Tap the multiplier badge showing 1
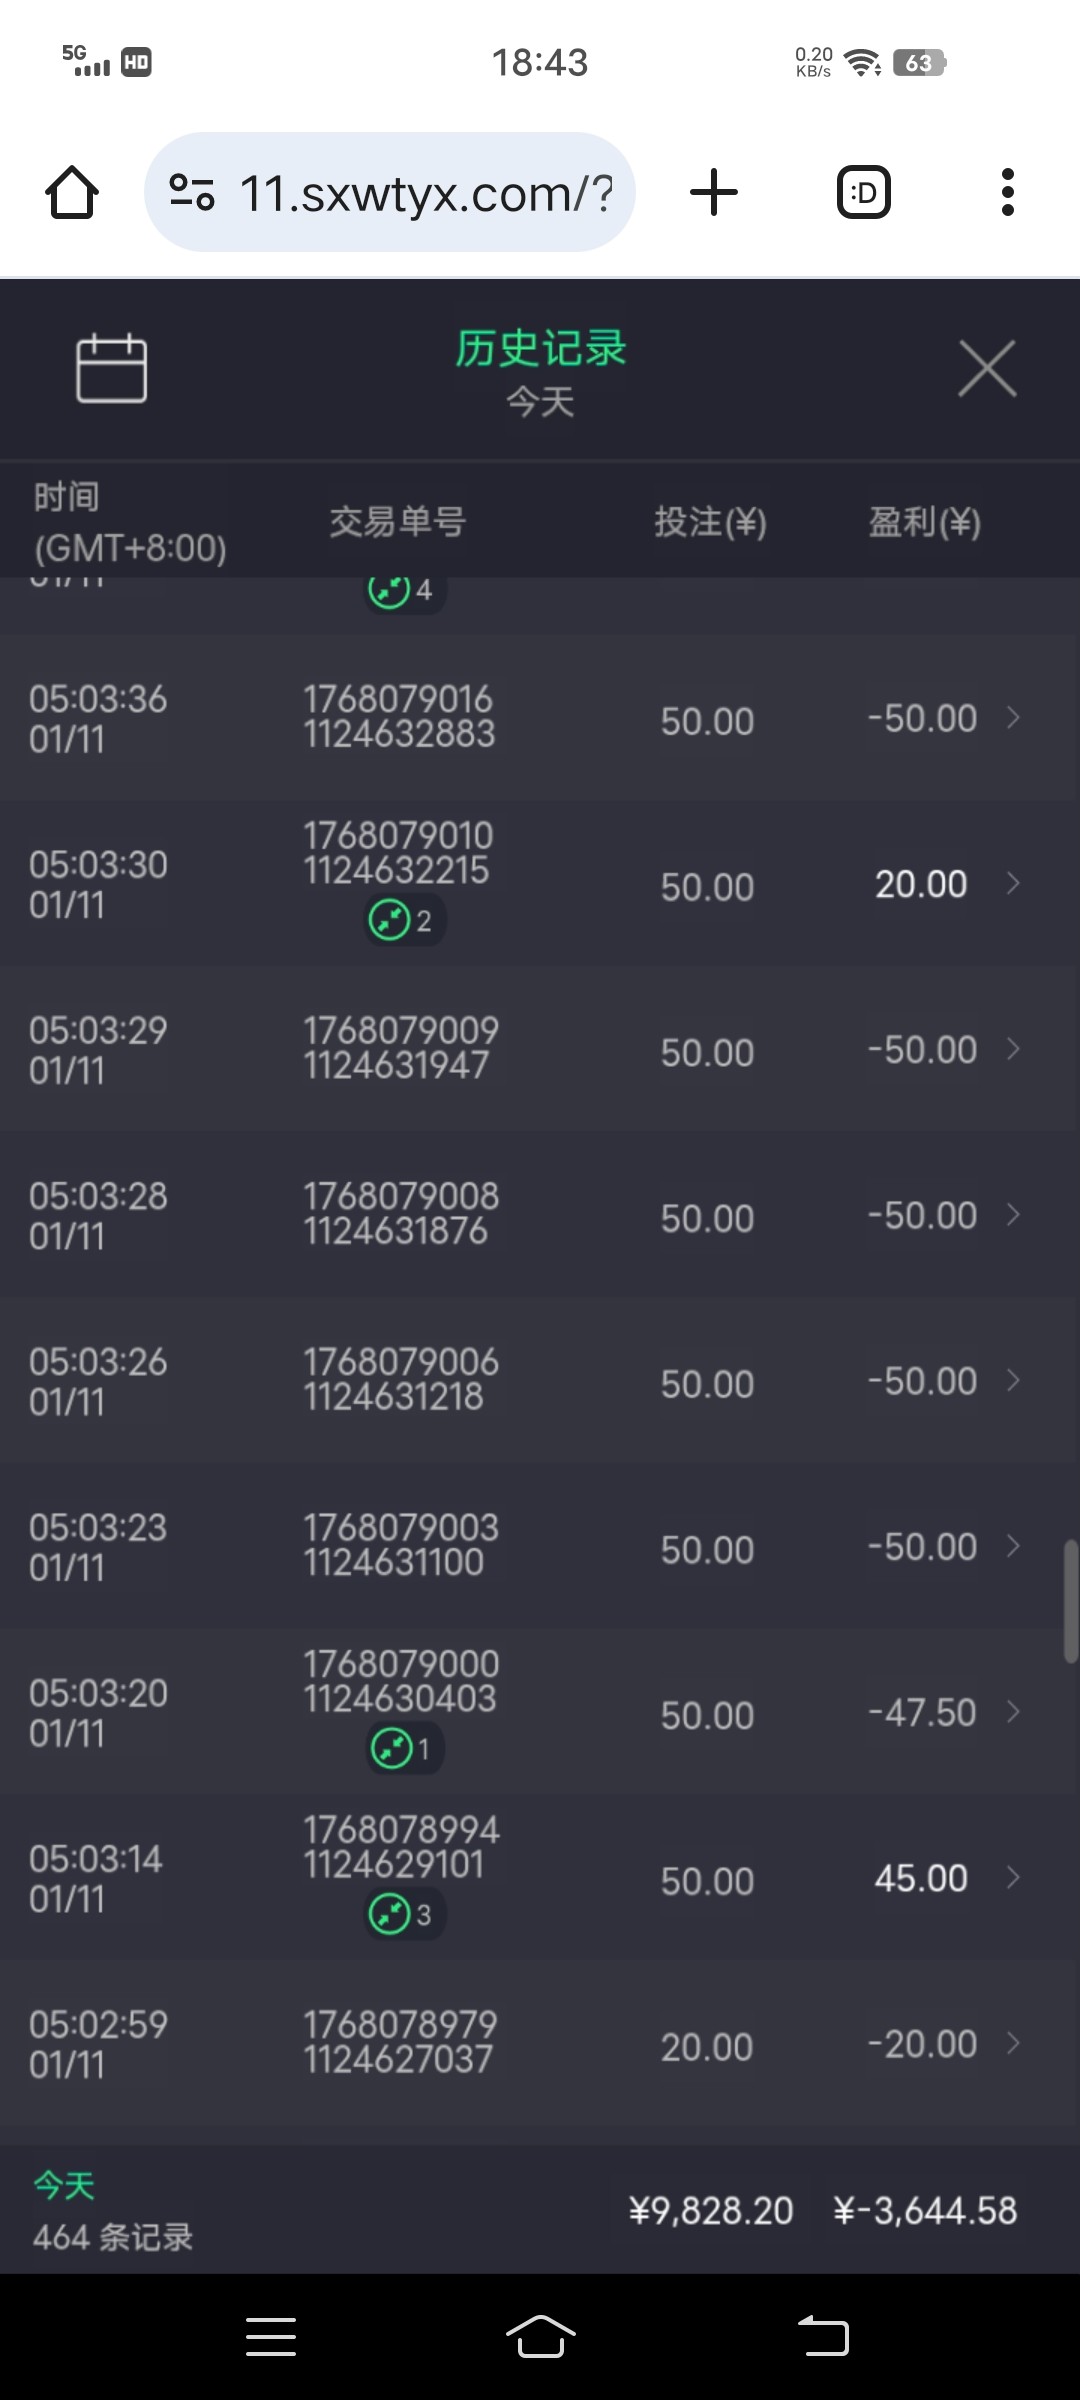Image resolution: width=1080 pixels, height=2400 pixels. 404,1748
